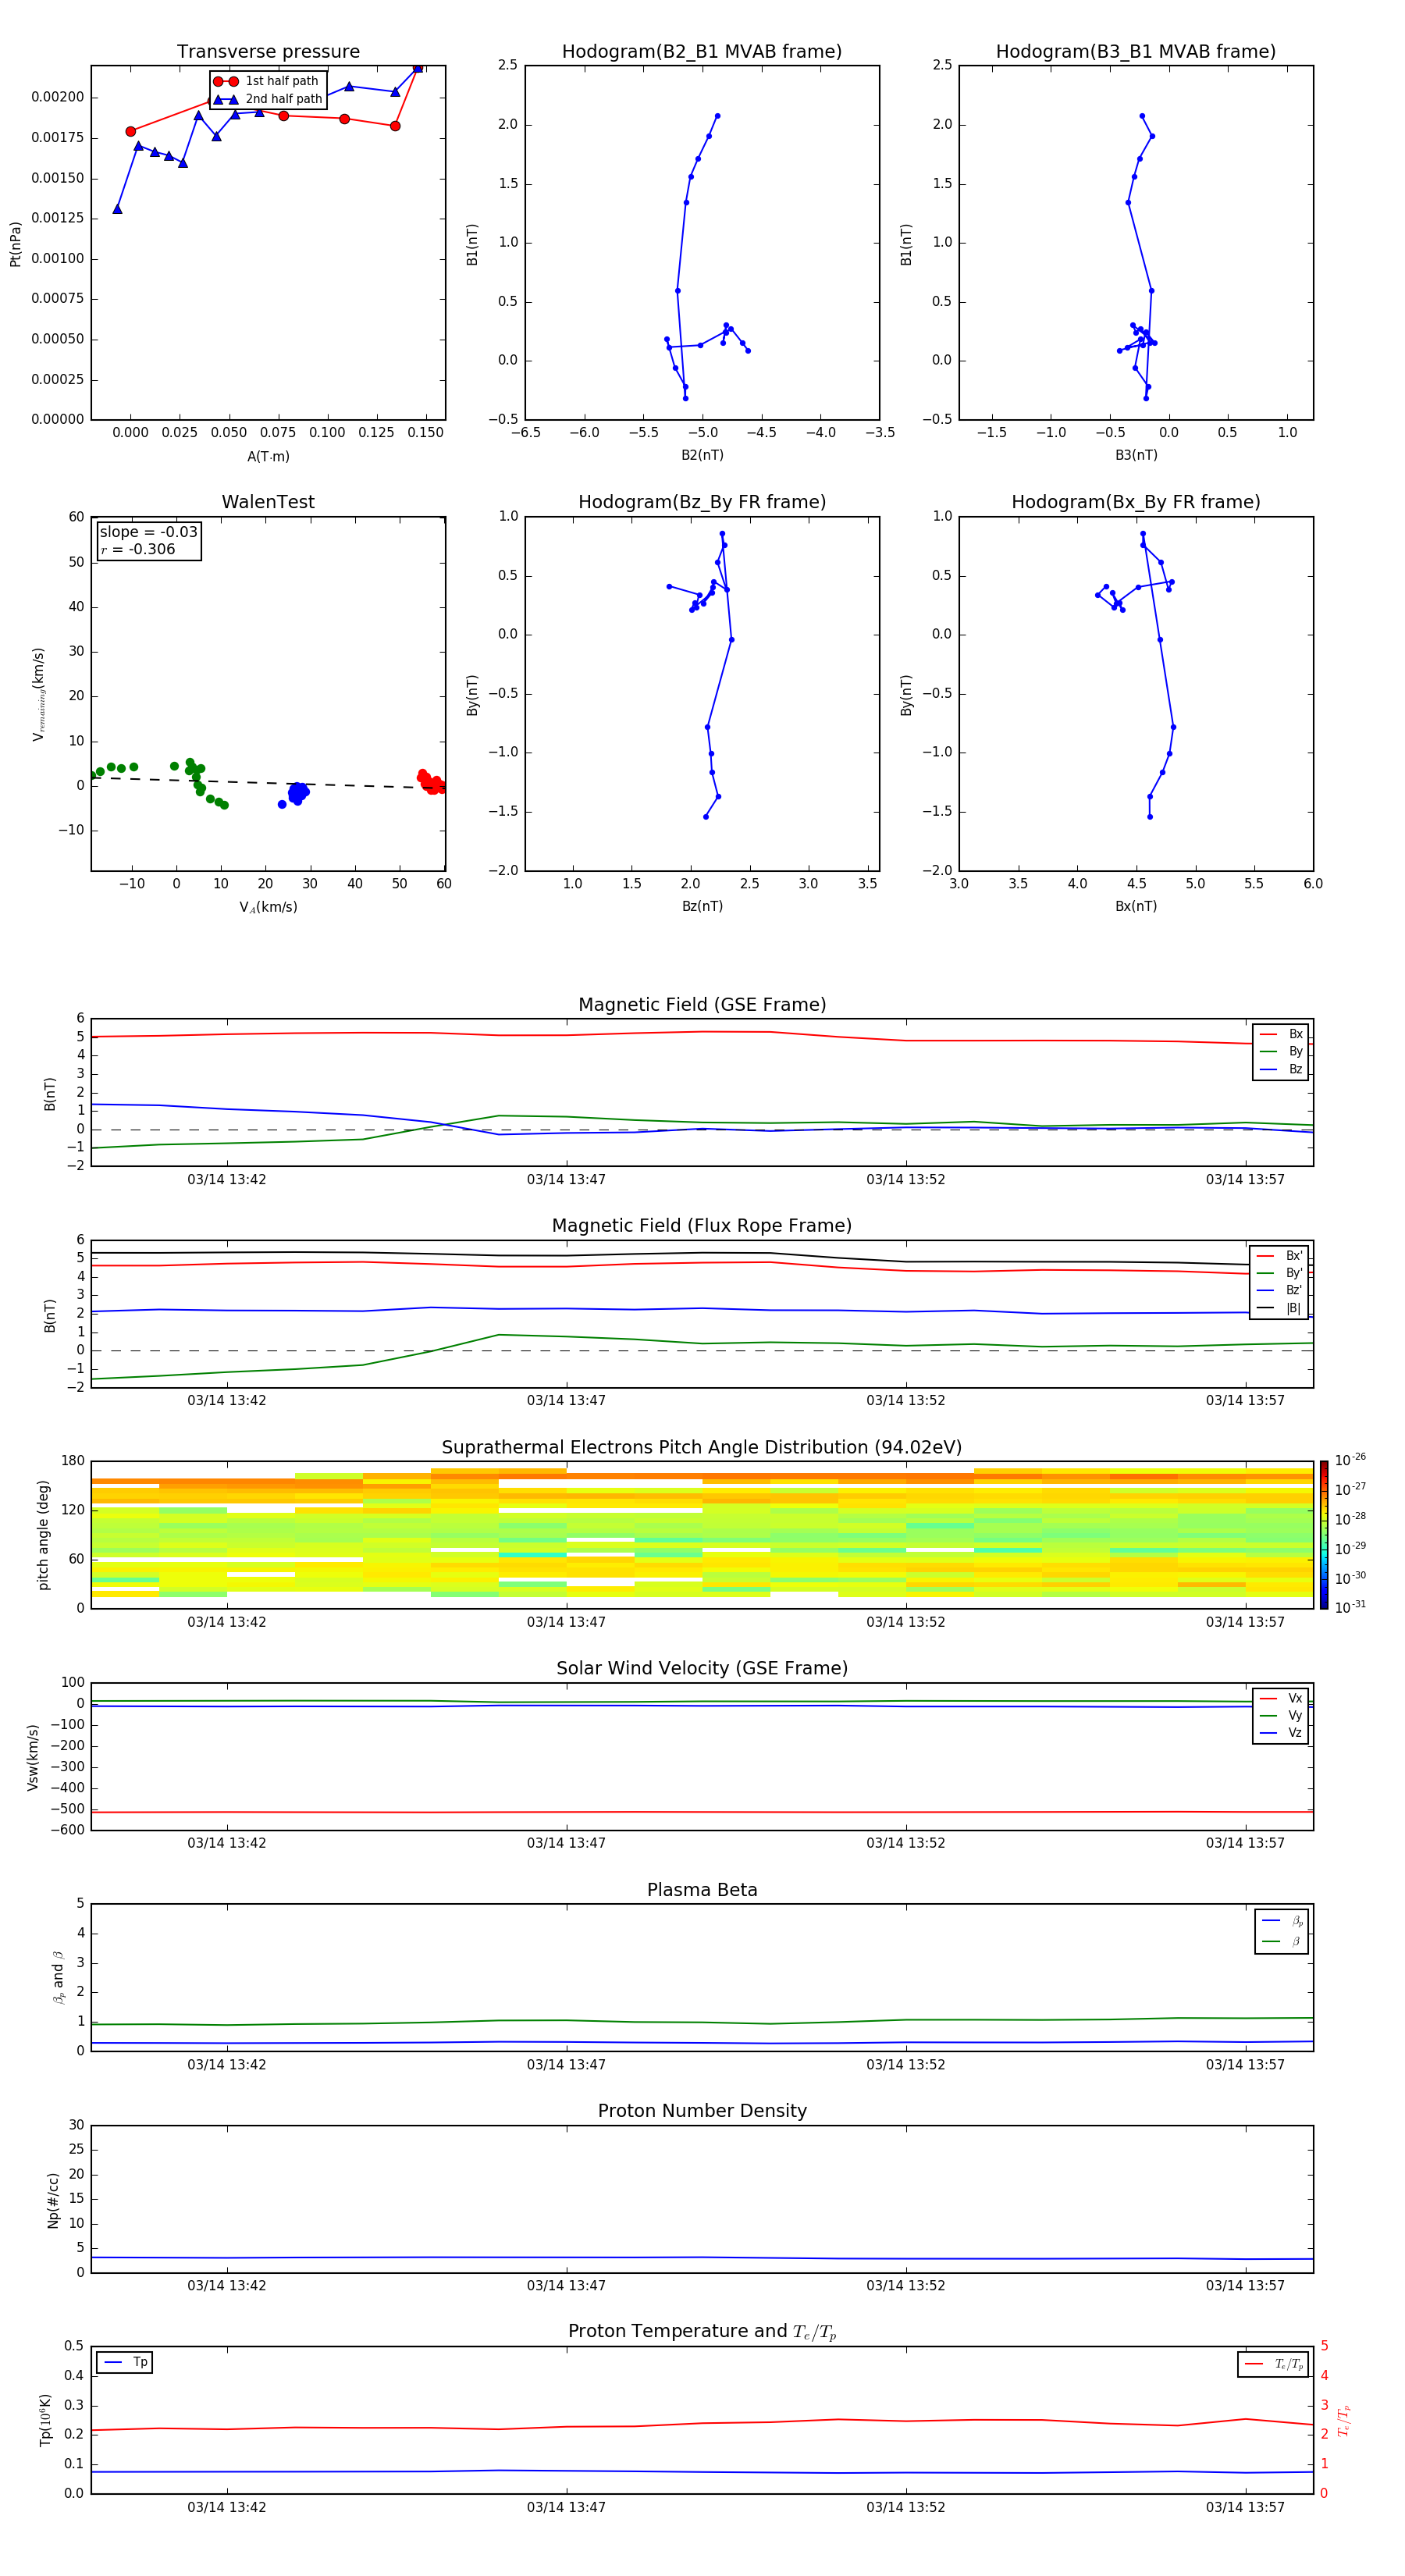Click the 'Proton Number Density' title

[702, 2111]
